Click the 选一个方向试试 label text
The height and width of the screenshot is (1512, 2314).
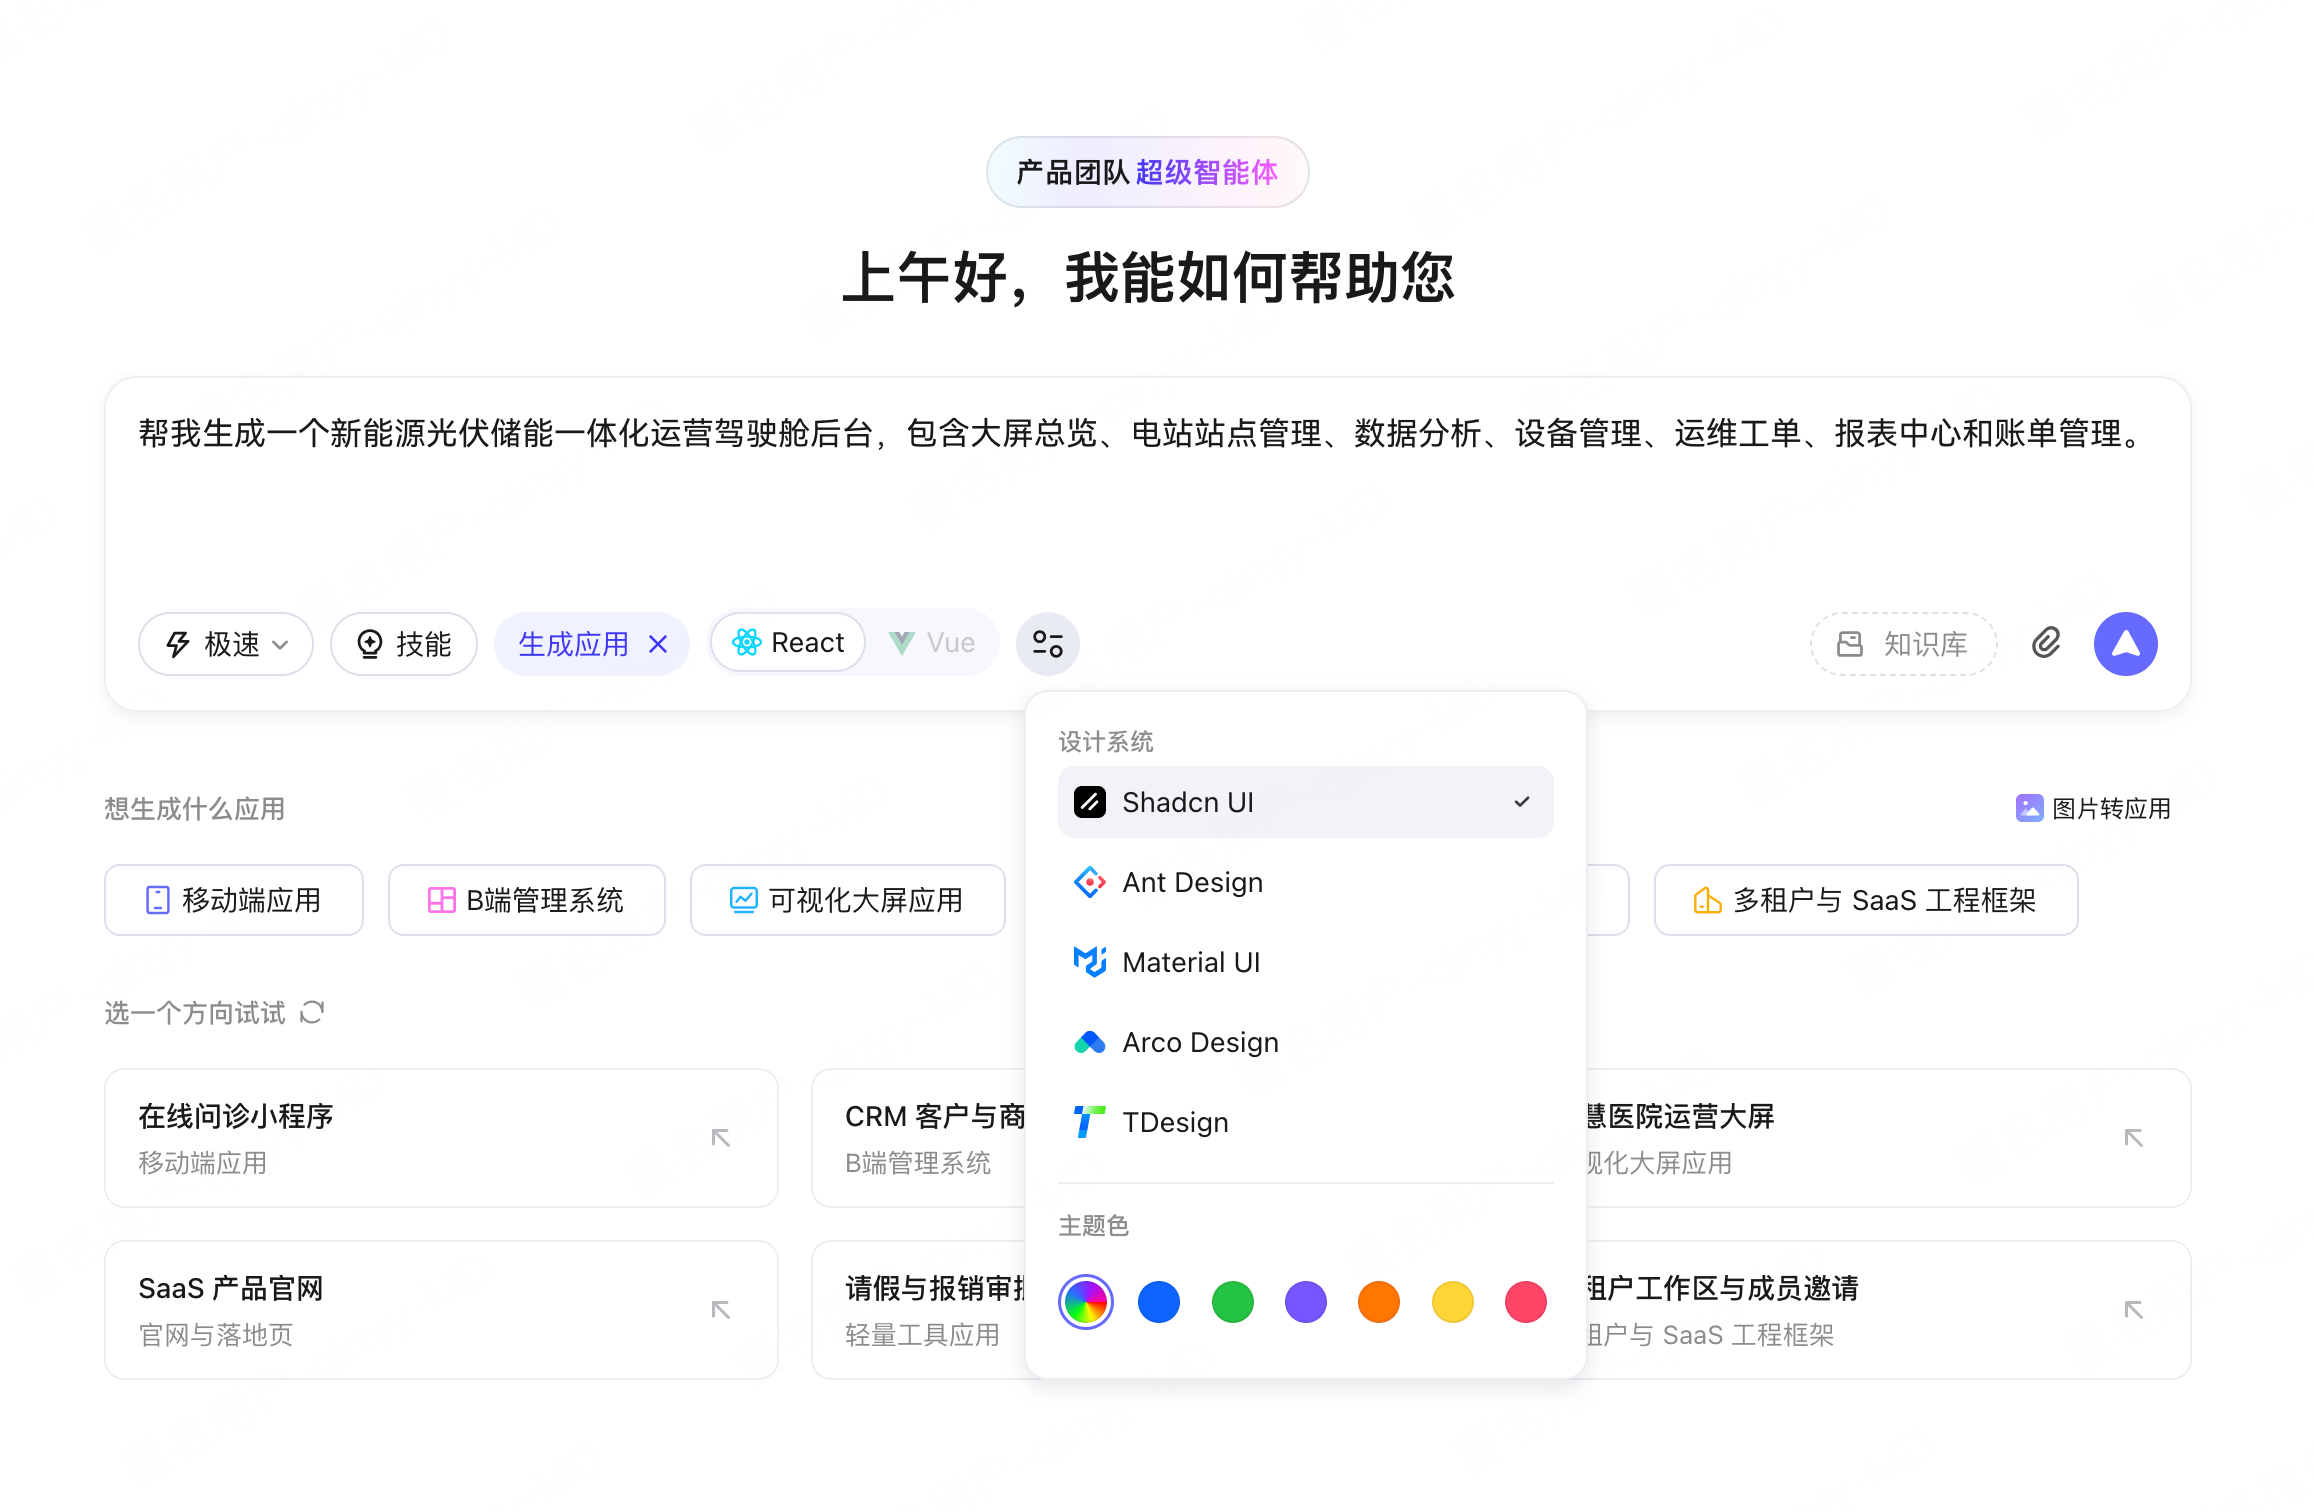[x=195, y=1013]
